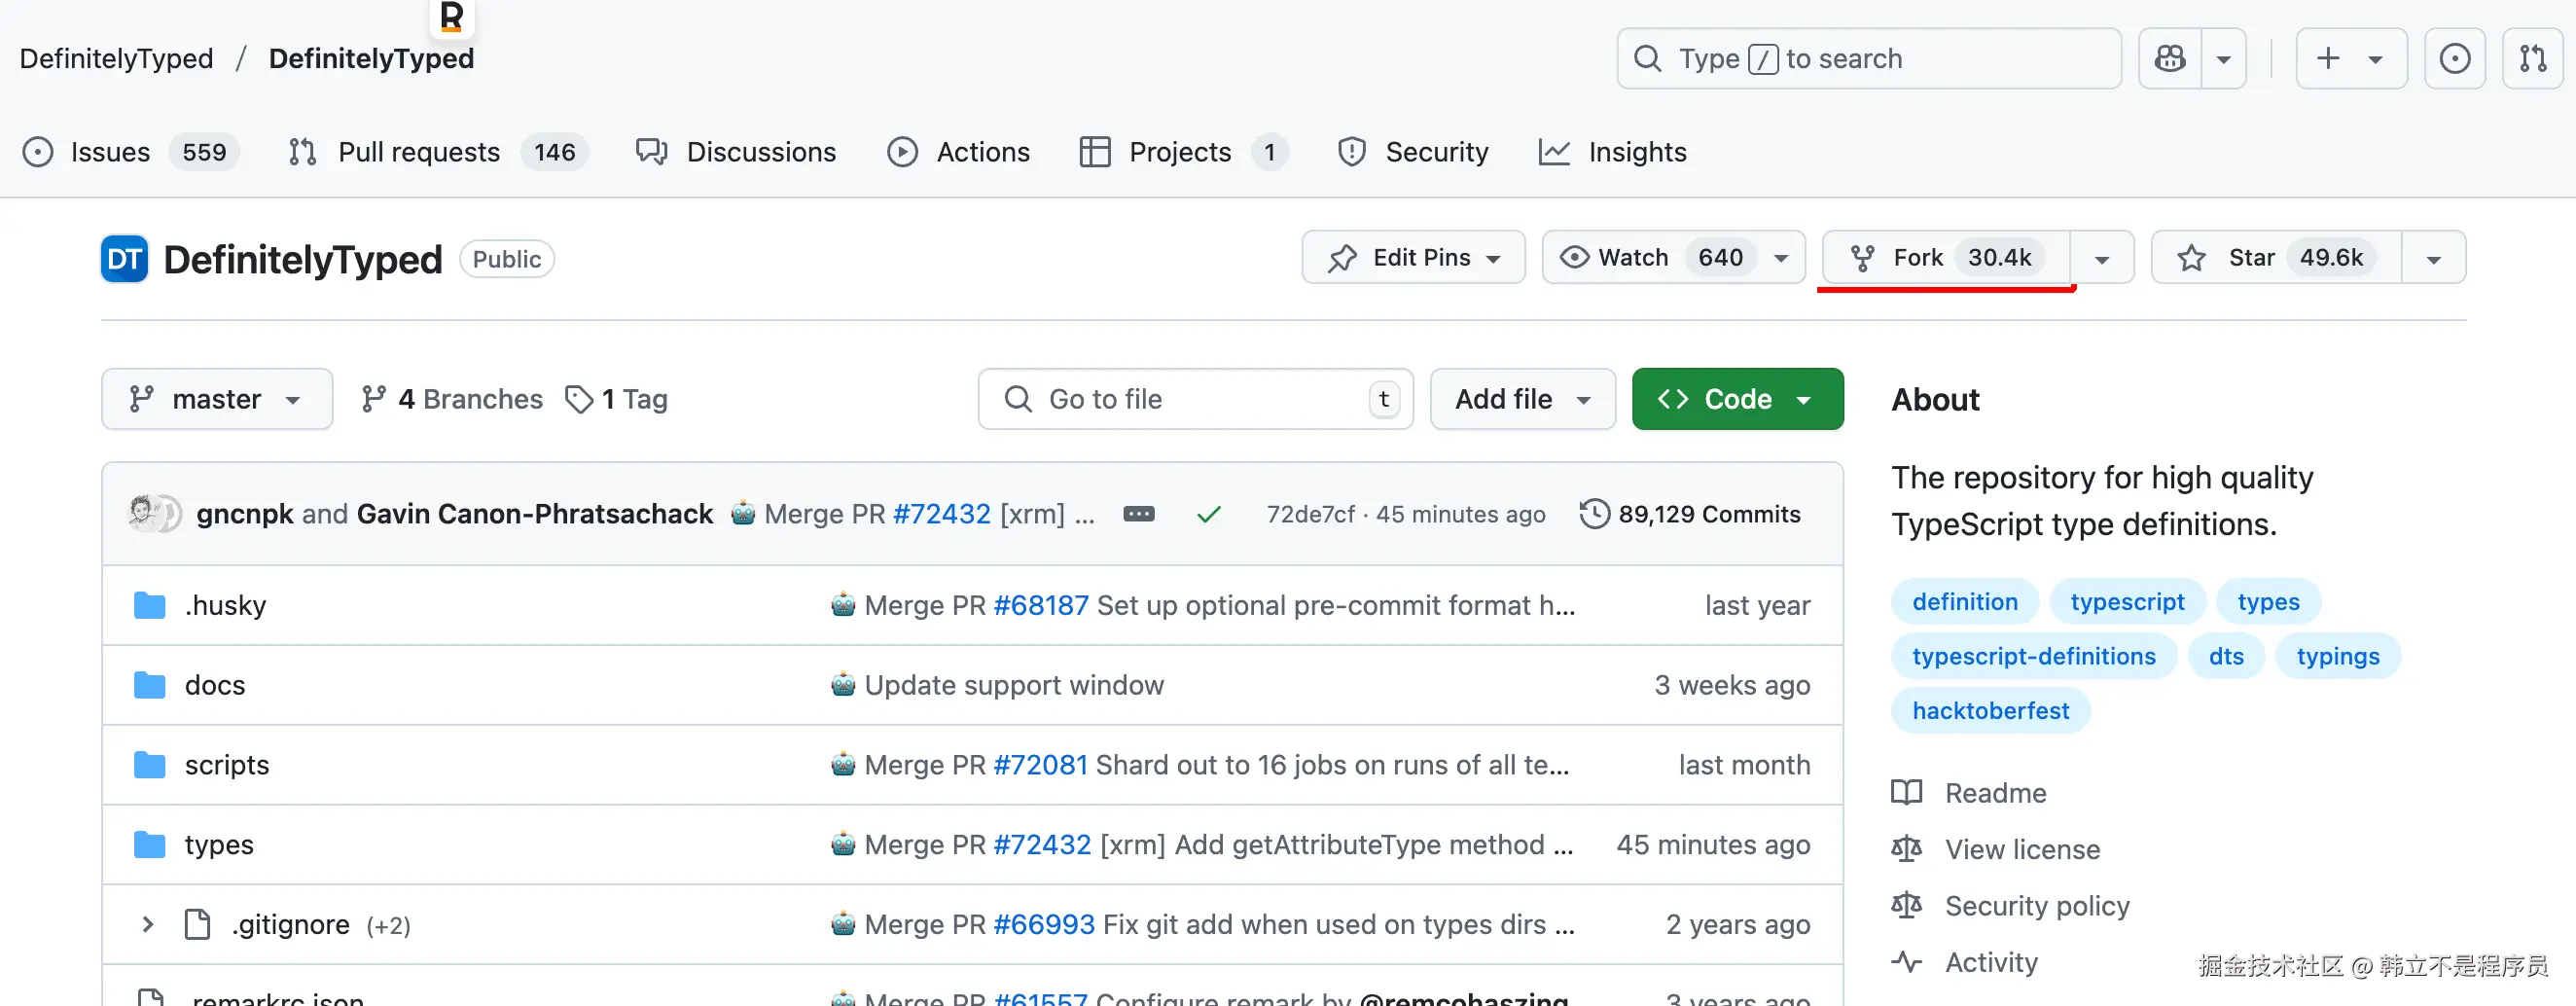Open the .gitignore file
Screen dimensions: 2576x1006
291,924
